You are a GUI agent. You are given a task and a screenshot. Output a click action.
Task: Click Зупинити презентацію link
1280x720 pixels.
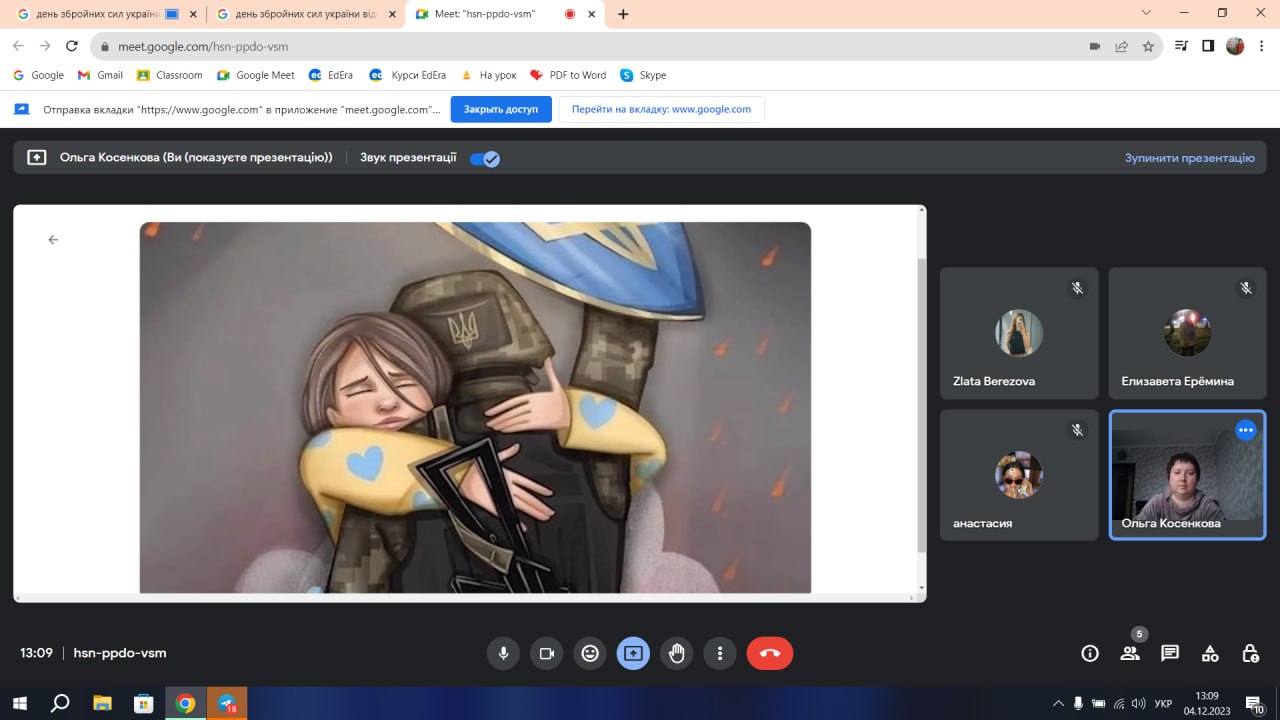point(1189,158)
